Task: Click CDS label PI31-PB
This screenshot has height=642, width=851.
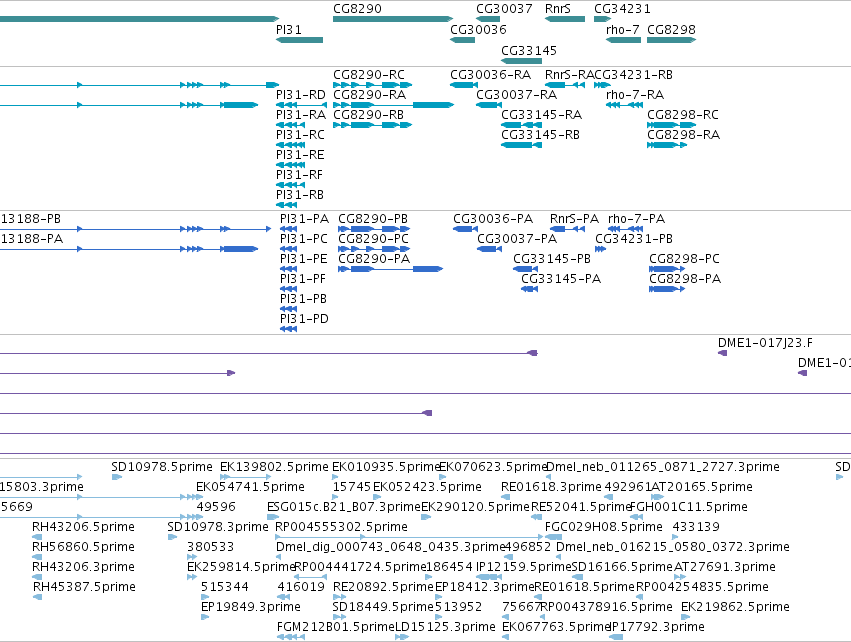Action: click(303, 299)
